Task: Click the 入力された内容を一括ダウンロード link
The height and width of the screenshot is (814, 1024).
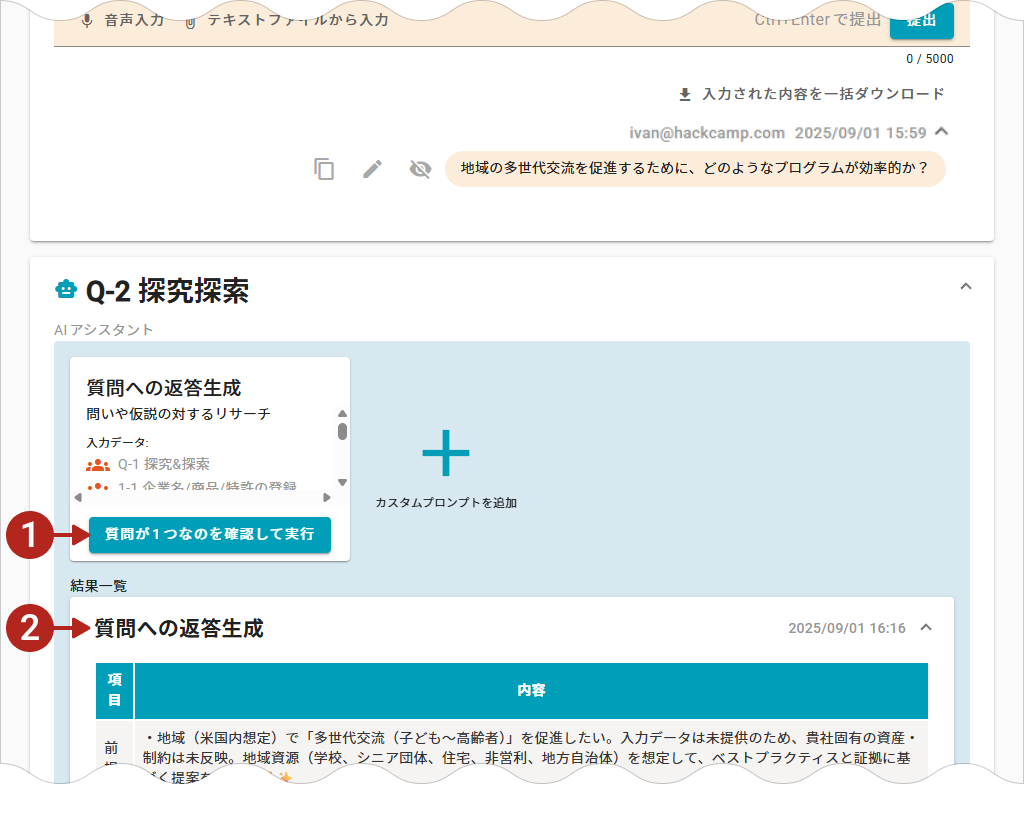Action: click(x=822, y=94)
